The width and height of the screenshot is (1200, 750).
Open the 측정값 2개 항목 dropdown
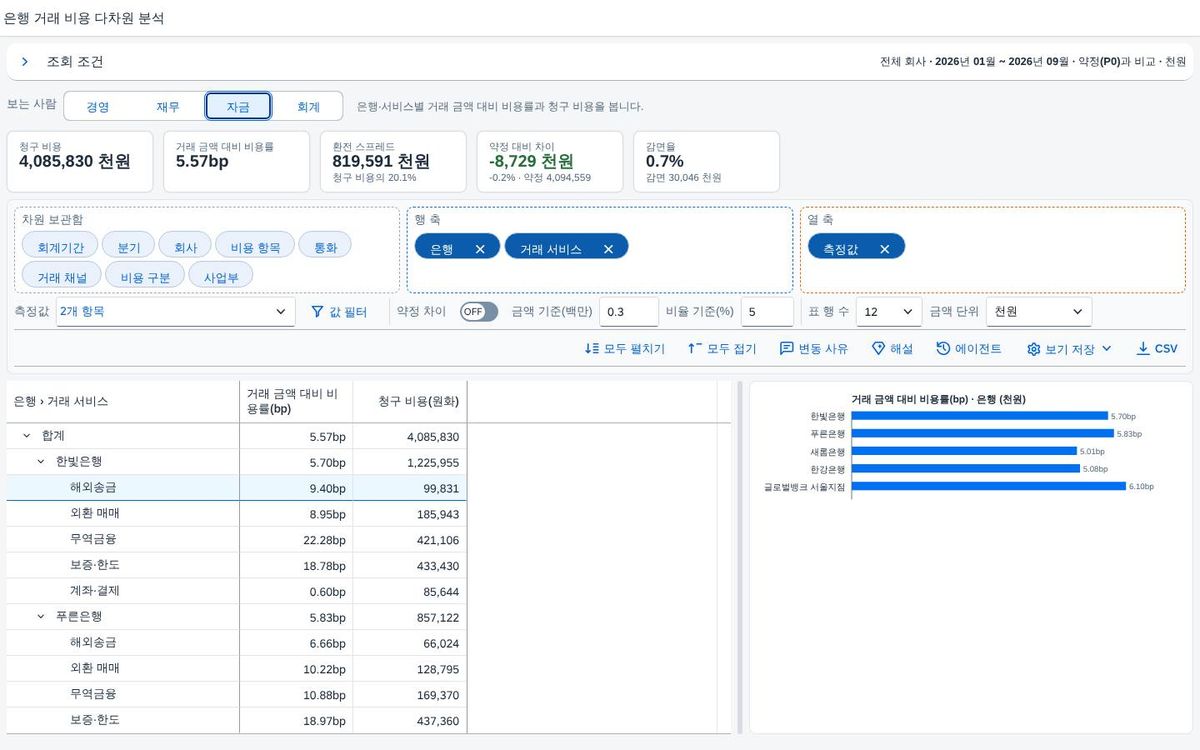pos(176,312)
